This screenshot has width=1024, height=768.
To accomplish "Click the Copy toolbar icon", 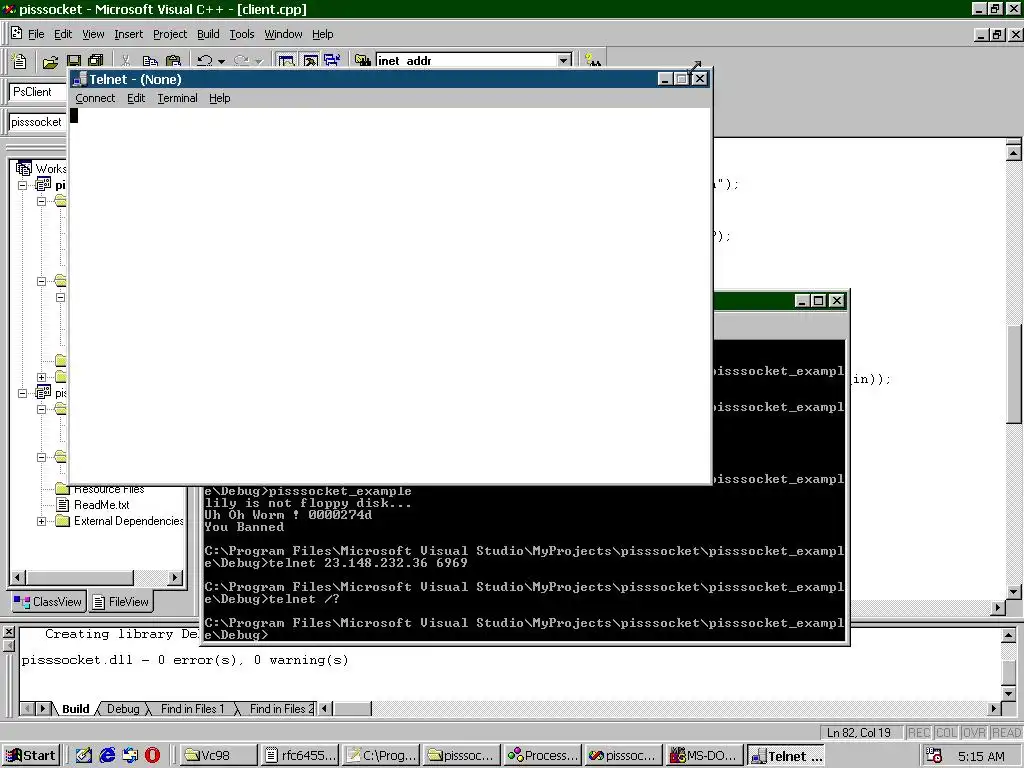I will (150, 61).
